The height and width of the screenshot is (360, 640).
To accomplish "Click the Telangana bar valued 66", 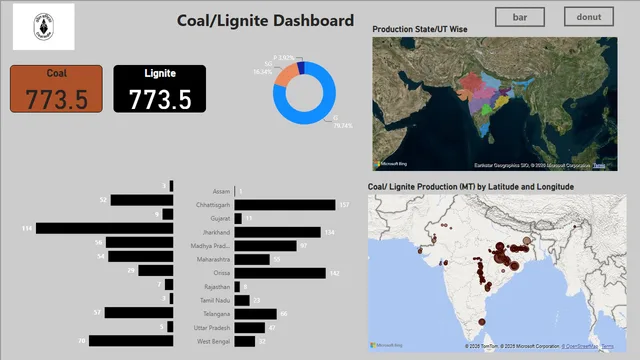I will point(256,314).
